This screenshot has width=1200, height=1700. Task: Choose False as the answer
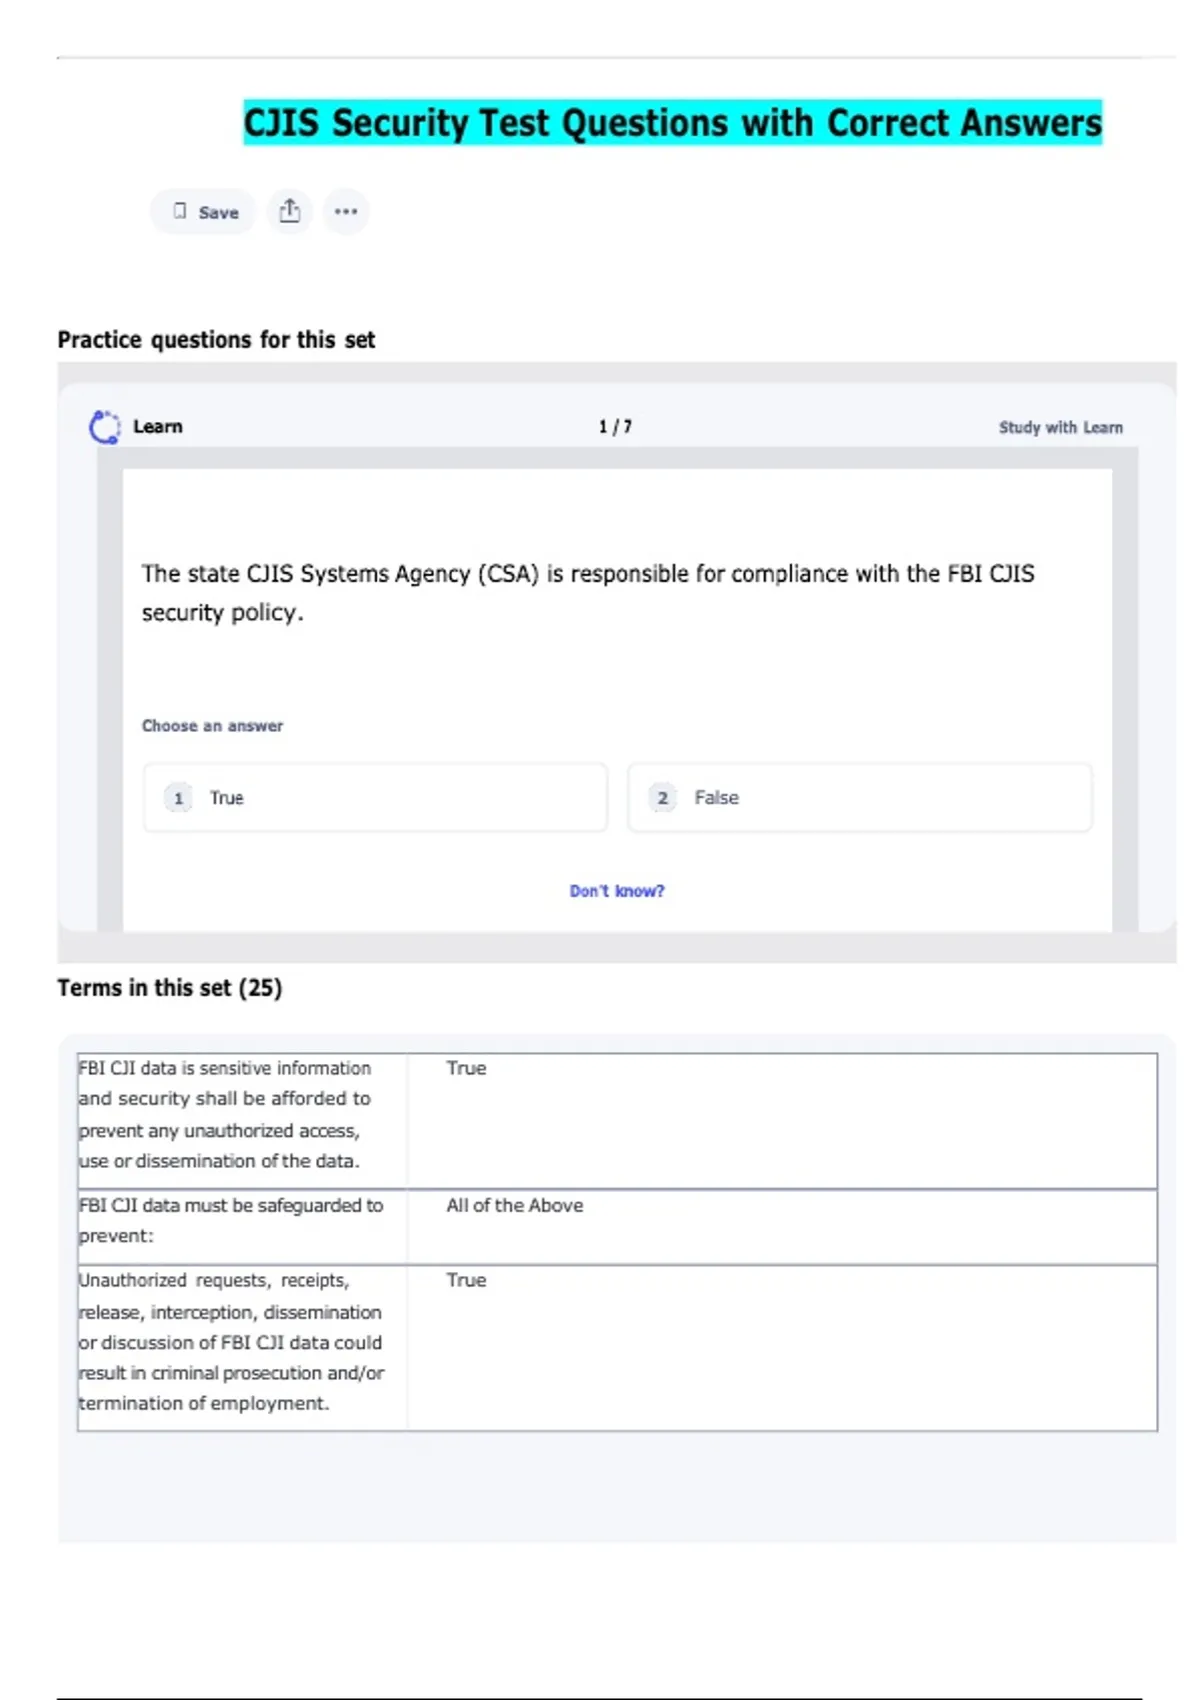(859, 798)
